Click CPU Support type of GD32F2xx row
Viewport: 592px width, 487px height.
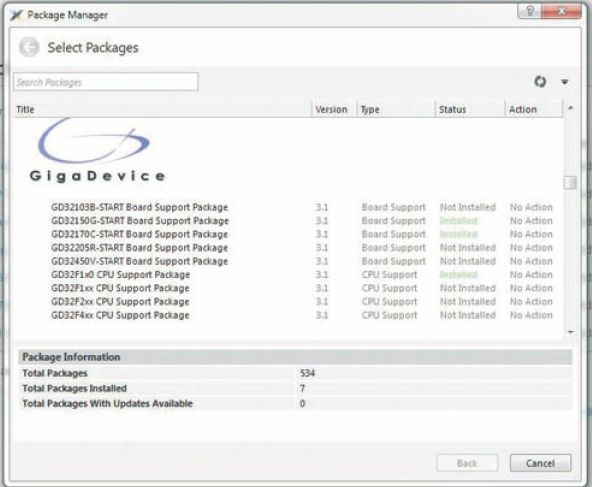(390, 302)
